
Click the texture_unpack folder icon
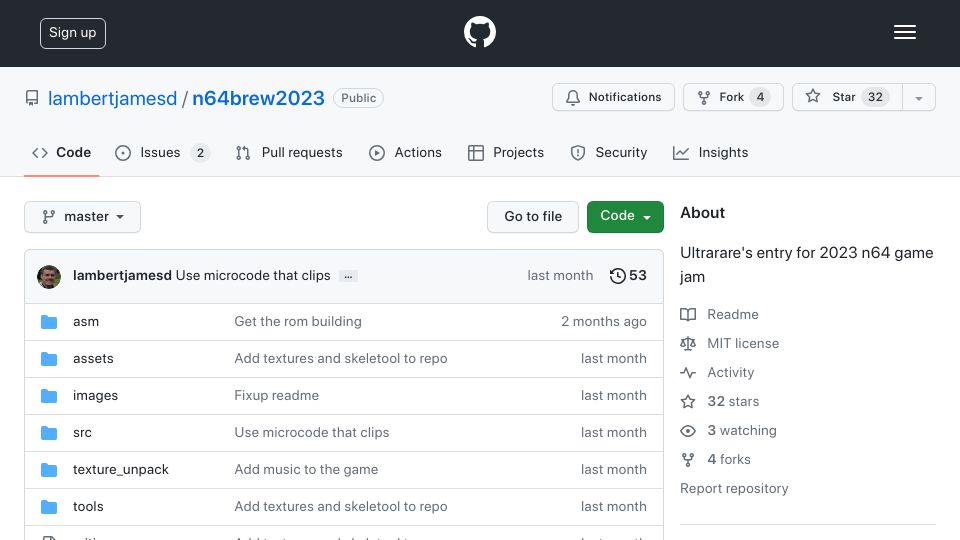tap(49, 470)
